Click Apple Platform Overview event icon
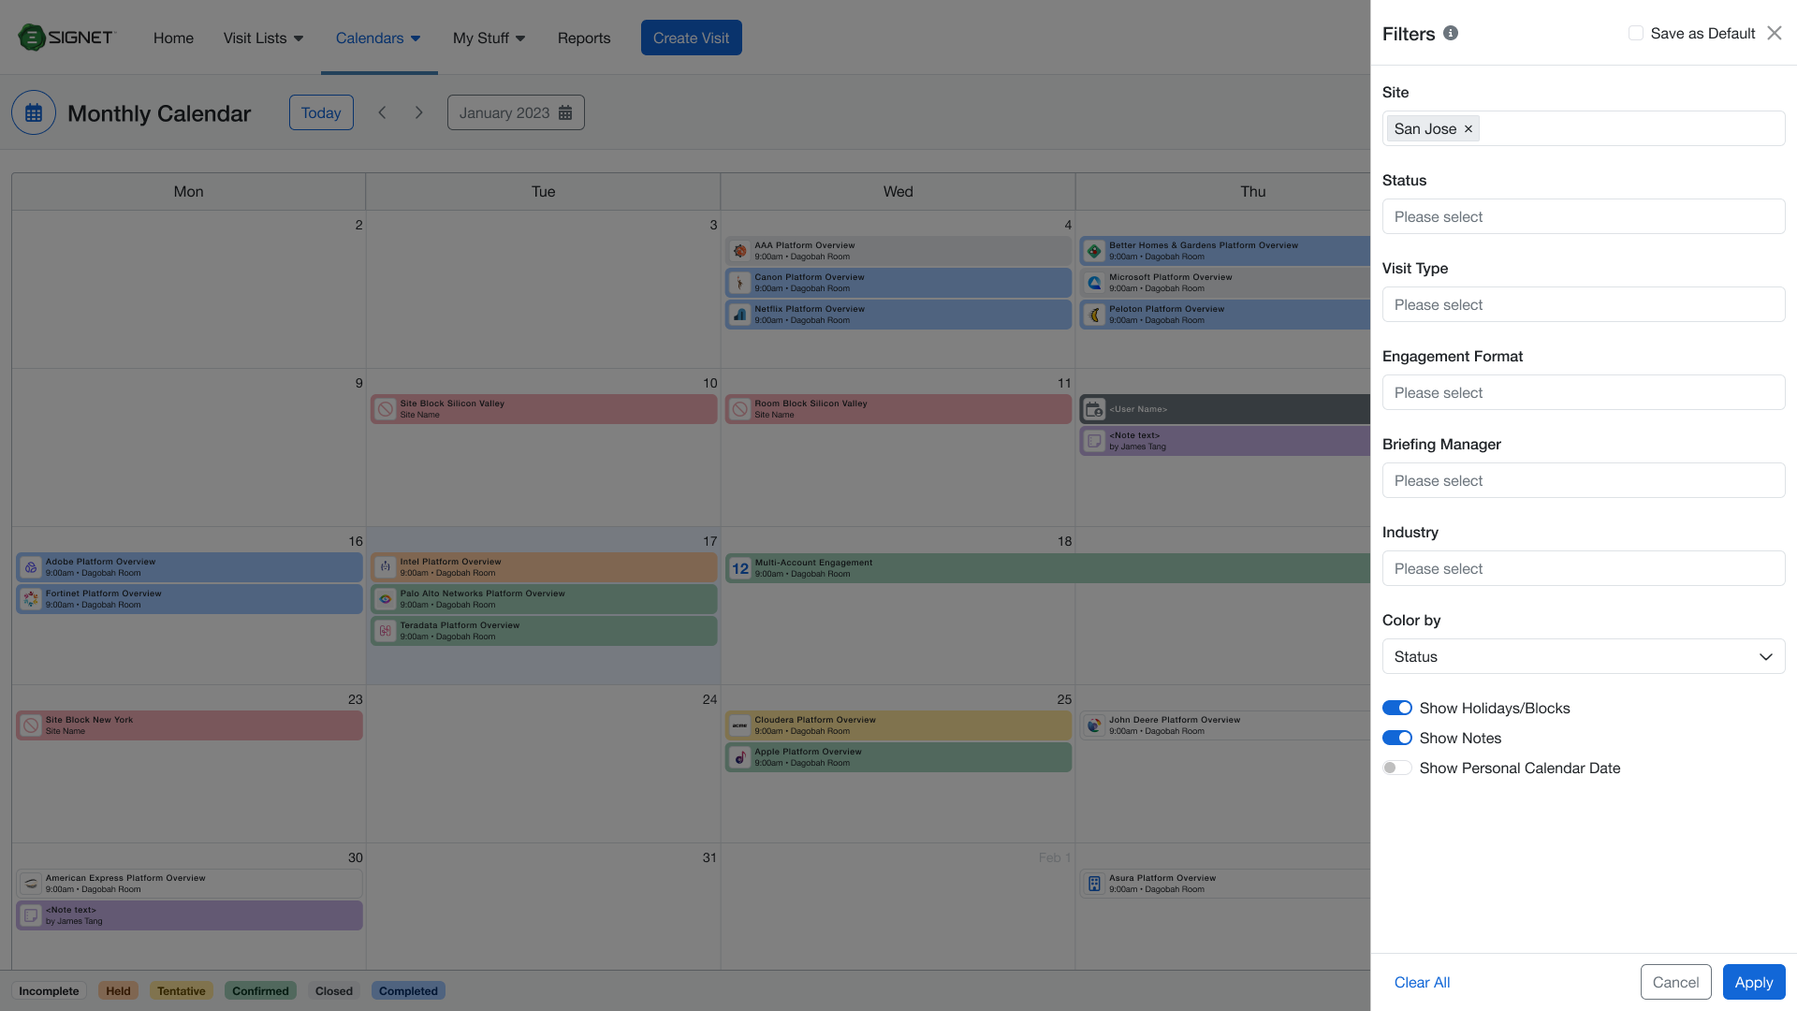This screenshot has width=1797, height=1011. tap(740, 757)
